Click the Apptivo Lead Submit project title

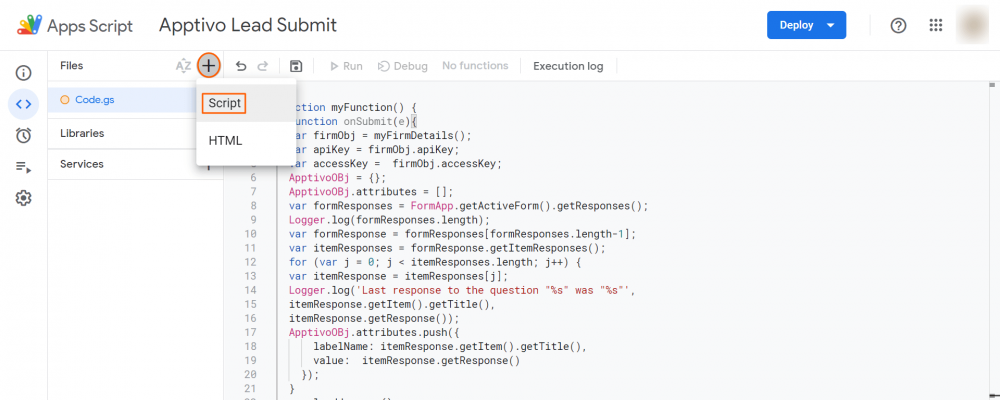click(x=248, y=25)
